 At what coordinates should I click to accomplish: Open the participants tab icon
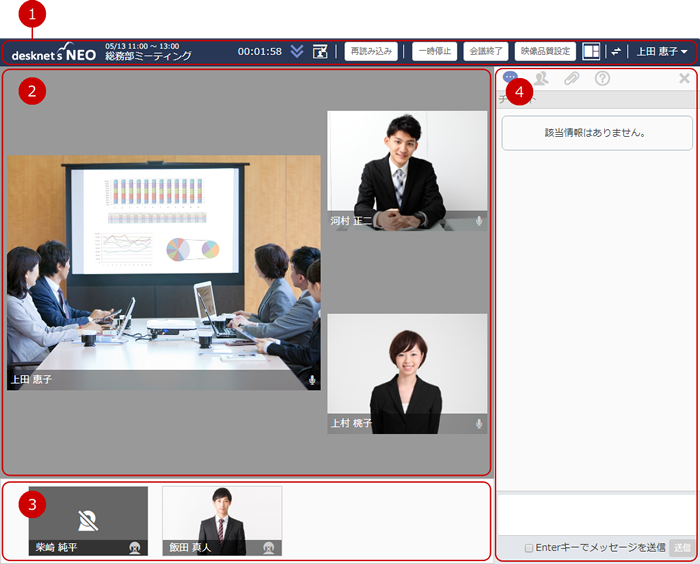click(541, 78)
